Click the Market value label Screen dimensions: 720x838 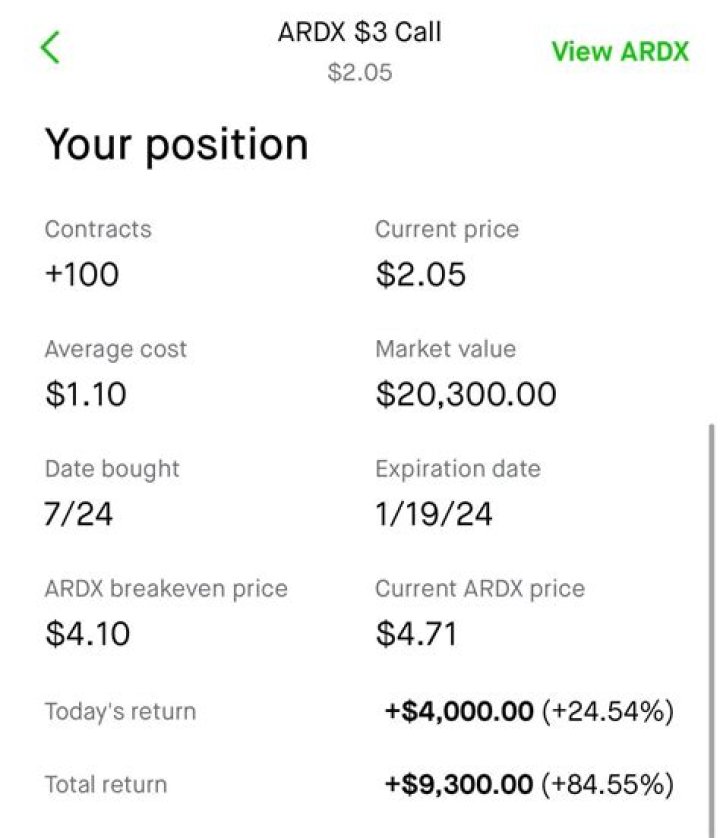(x=445, y=349)
